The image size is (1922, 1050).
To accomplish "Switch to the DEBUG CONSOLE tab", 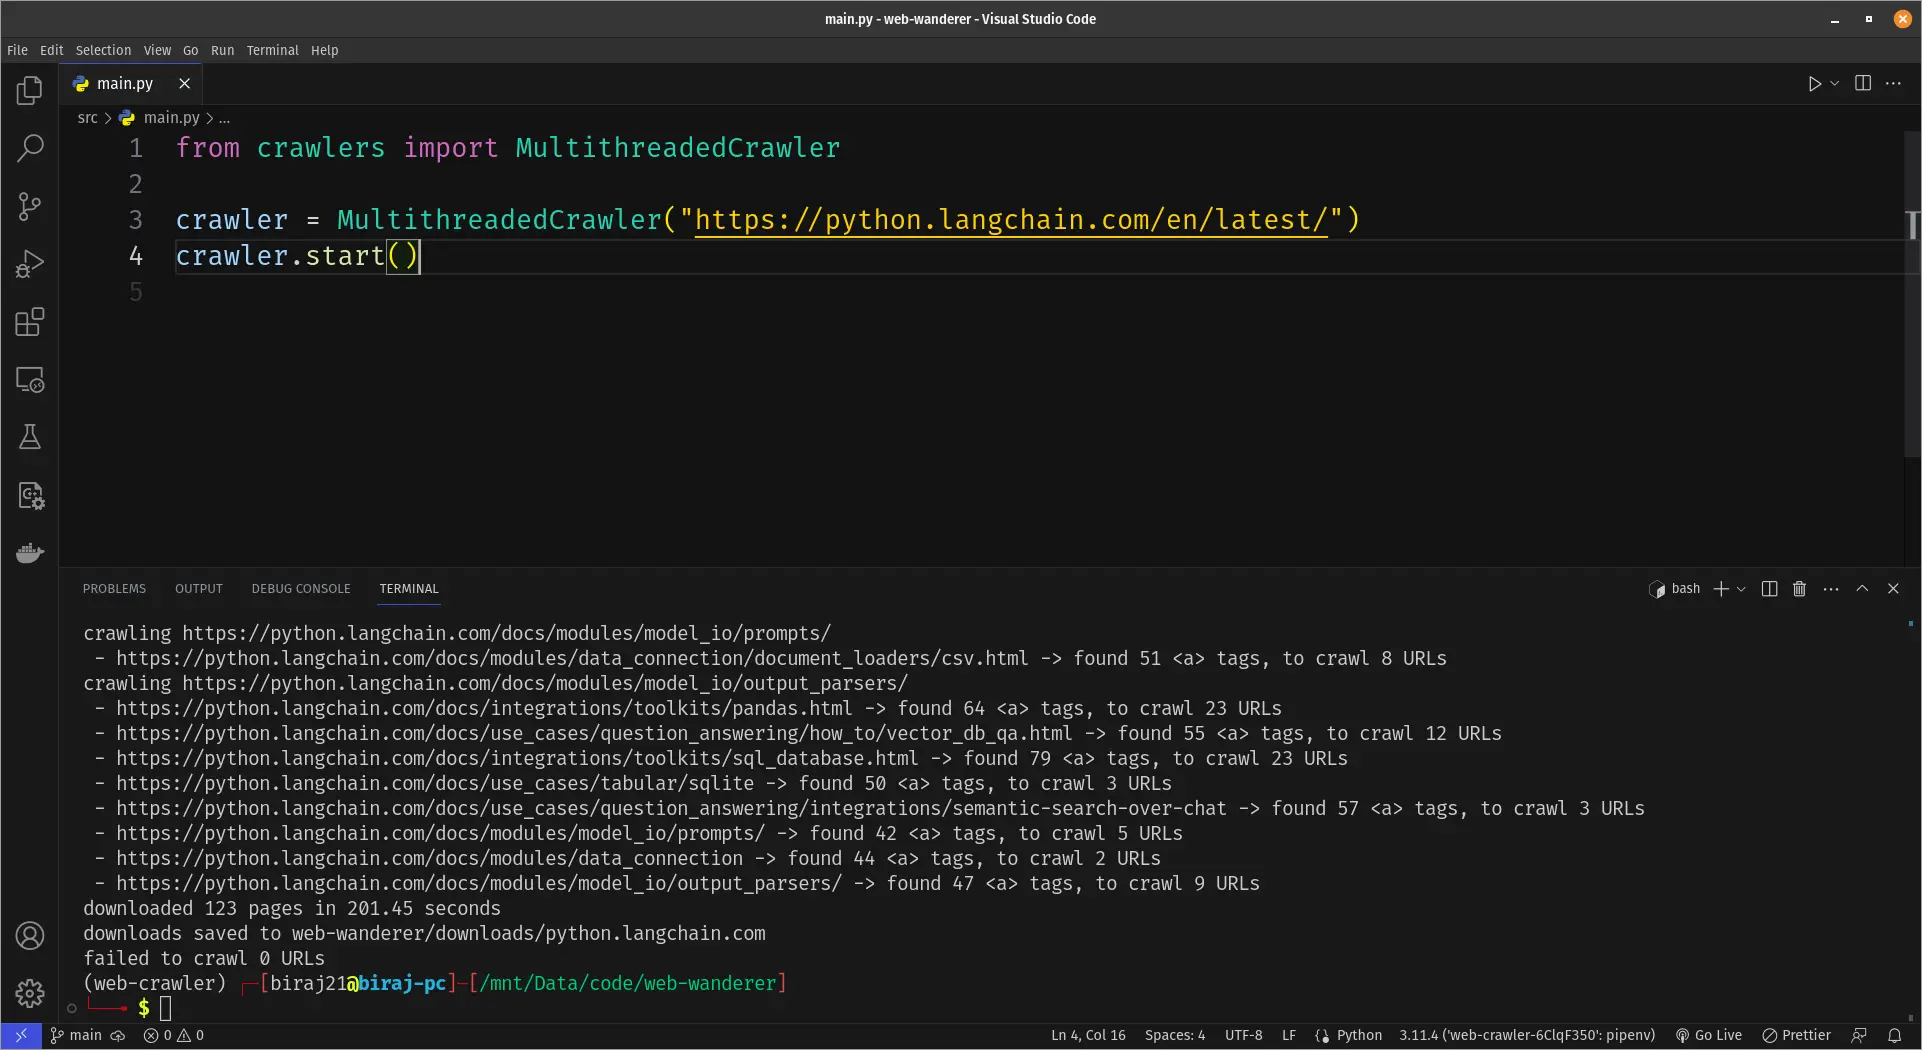I will pos(301,589).
